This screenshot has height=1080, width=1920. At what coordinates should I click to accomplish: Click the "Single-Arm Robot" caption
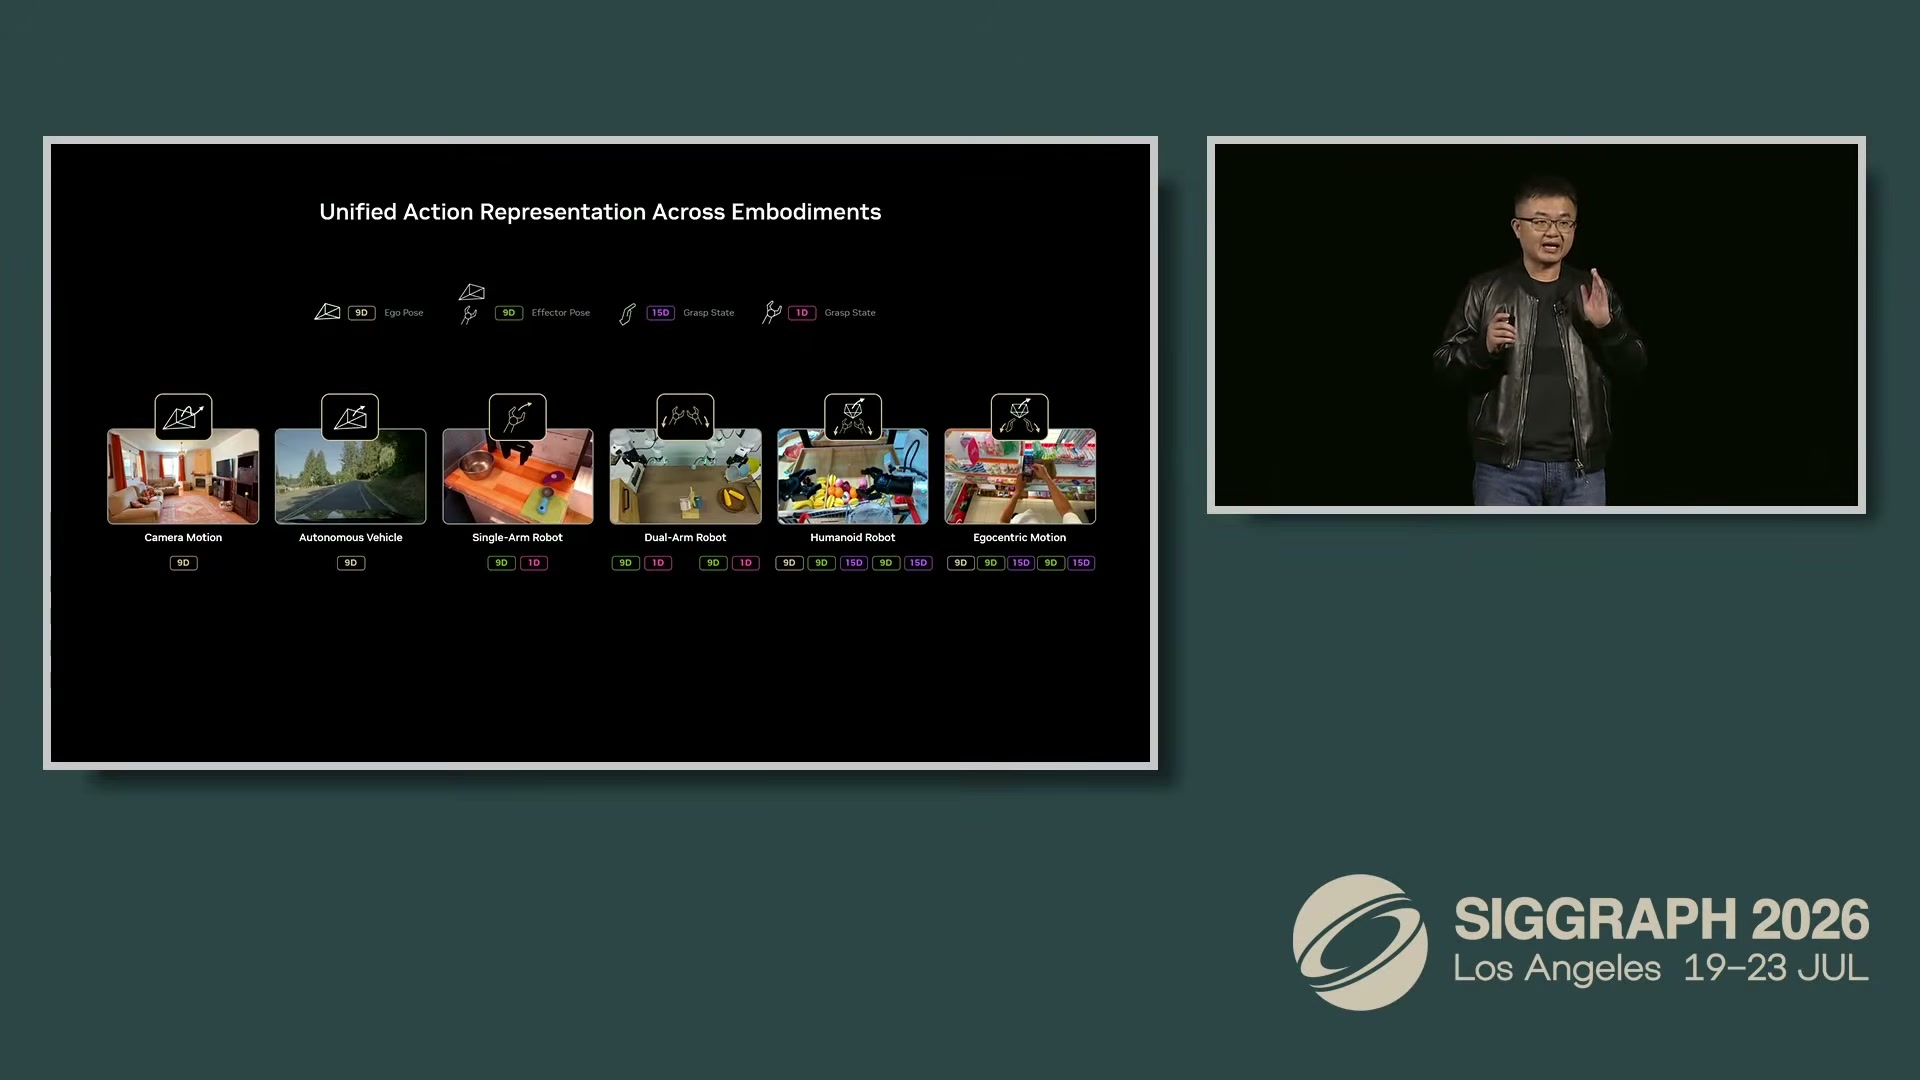coord(518,538)
